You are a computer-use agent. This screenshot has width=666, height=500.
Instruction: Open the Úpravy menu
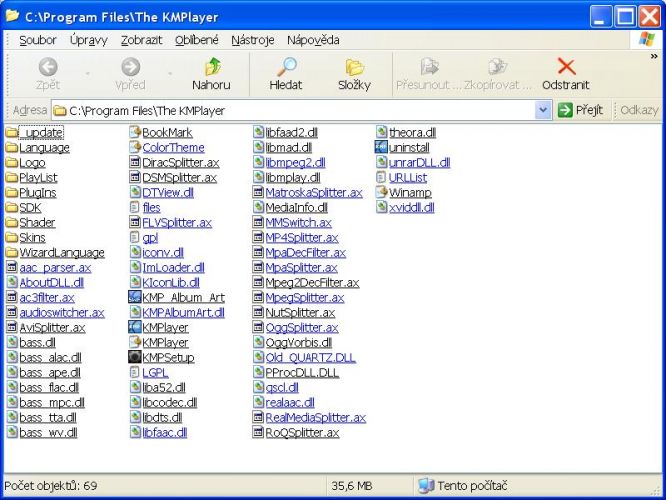tap(89, 40)
